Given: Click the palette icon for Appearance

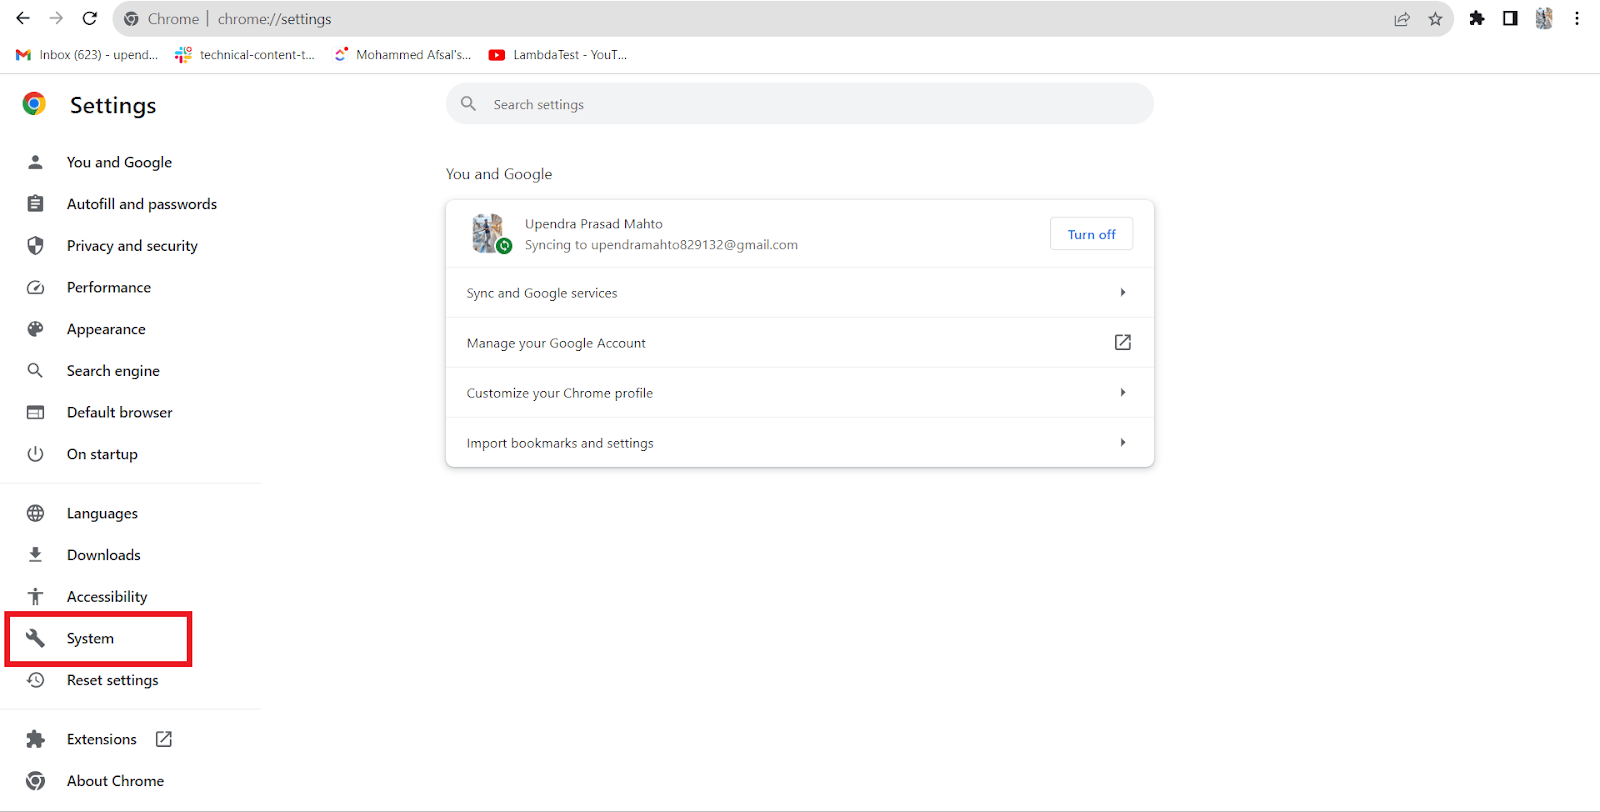Looking at the screenshot, I should coord(35,329).
